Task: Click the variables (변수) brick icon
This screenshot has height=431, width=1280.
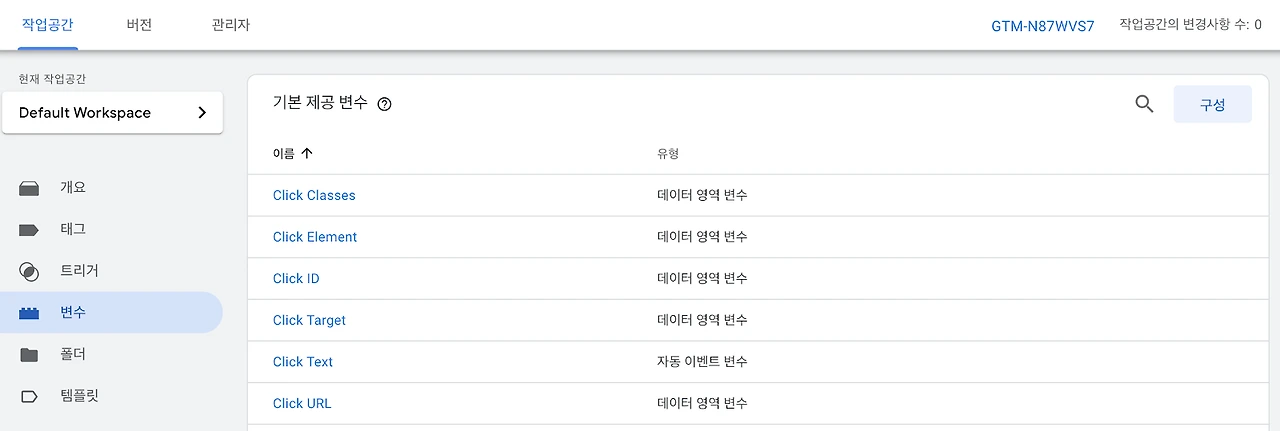Action: (x=29, y=313)
